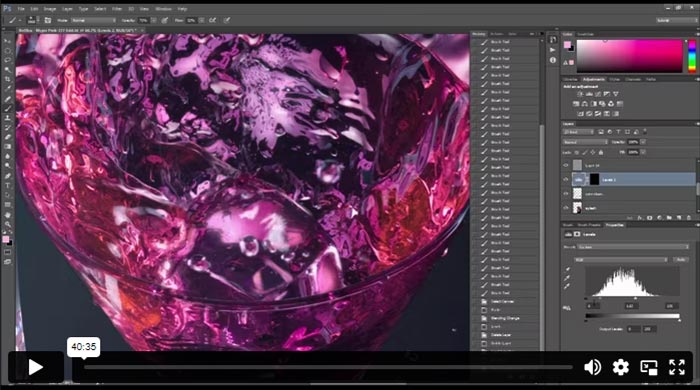Open video player settings gear
The image size is (700, 390).
coord(621,367)
